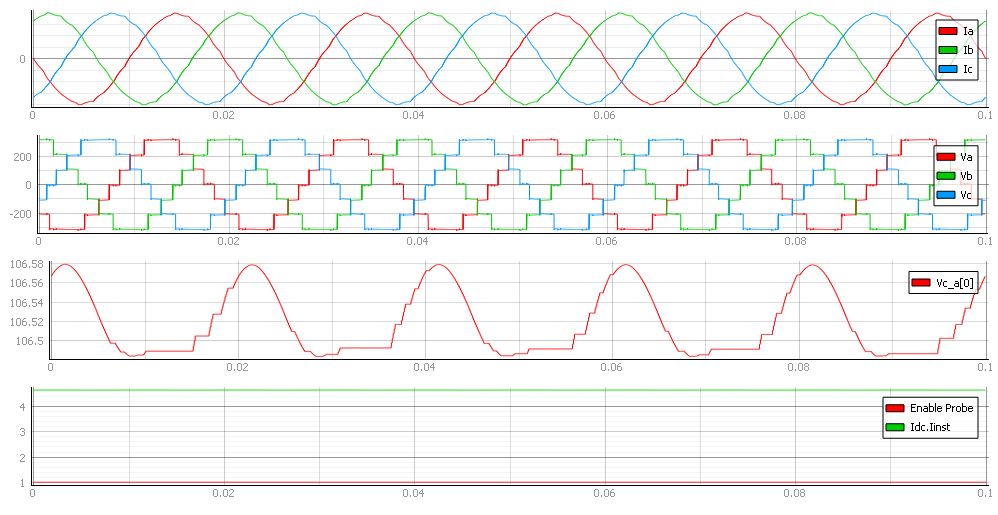998x515 pixels.
Task: Click the green Vb legend swatch
Action: point(944,176)
